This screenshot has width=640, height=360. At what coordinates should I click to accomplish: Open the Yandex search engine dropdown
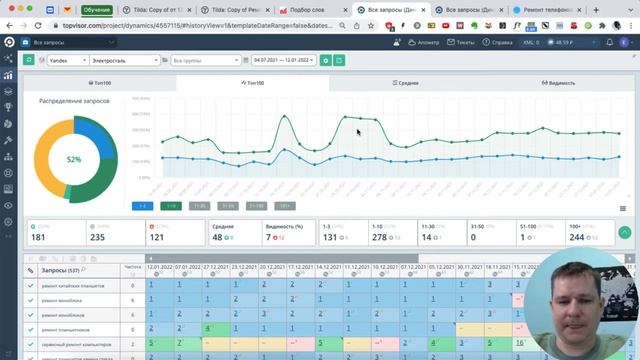click(67, 60)
